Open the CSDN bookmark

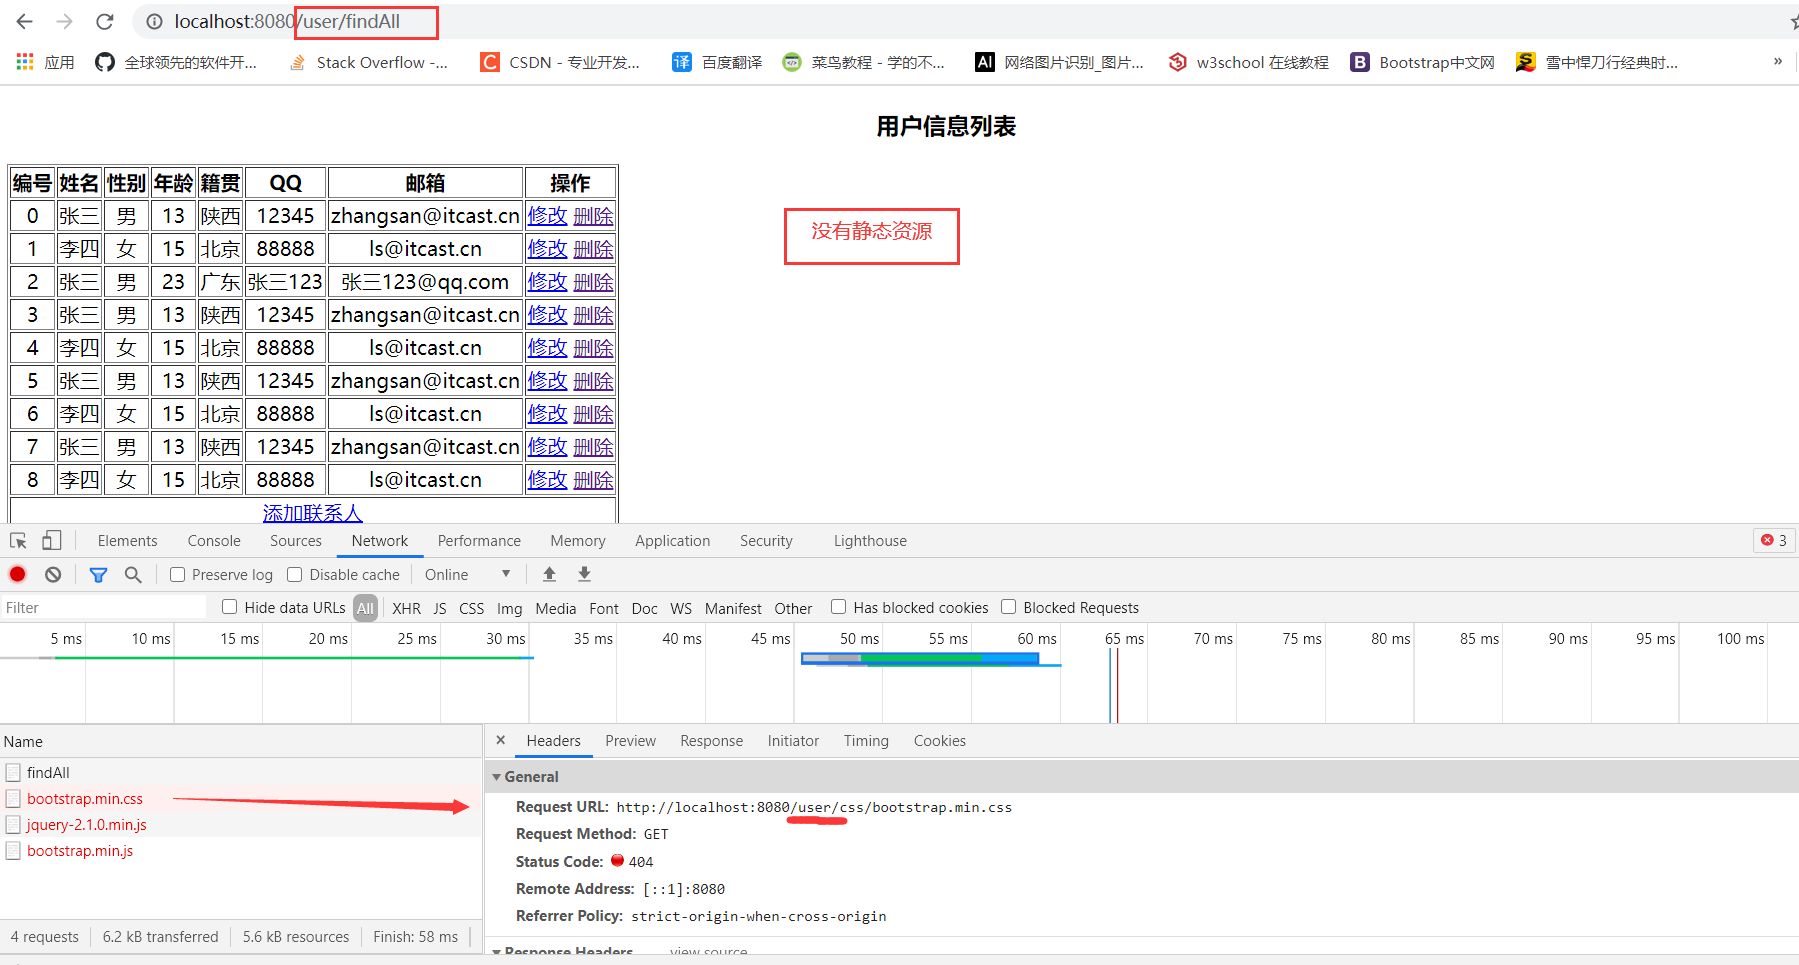(560, 62)
